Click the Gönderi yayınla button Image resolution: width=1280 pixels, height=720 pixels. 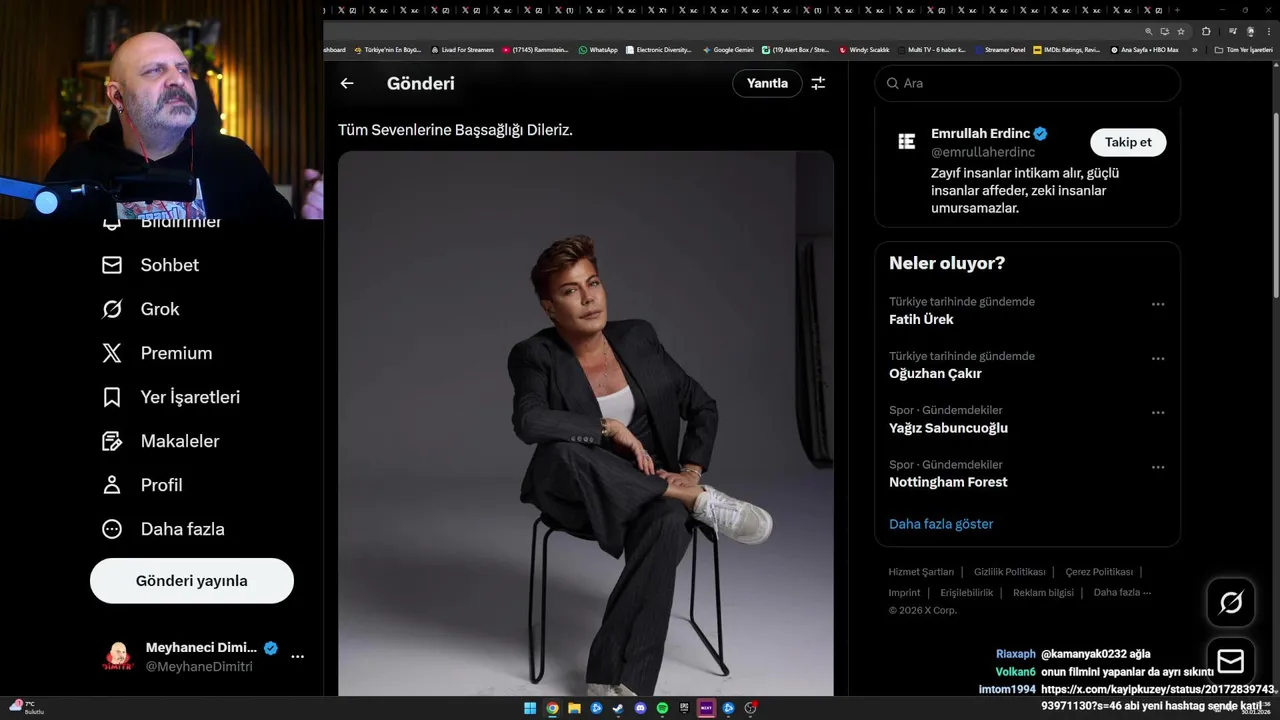[192, 581]
